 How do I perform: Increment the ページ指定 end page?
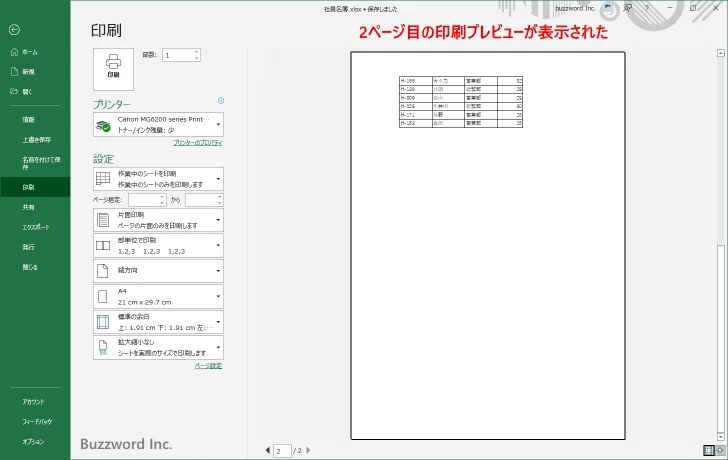pyautogui.click(x=220, y=197)
